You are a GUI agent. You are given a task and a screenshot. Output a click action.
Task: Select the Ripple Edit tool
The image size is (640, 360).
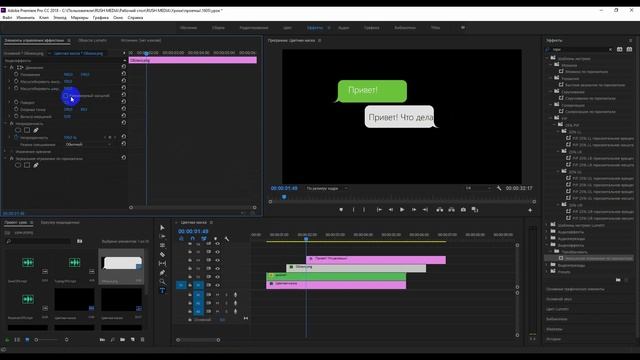coord(162,245)
